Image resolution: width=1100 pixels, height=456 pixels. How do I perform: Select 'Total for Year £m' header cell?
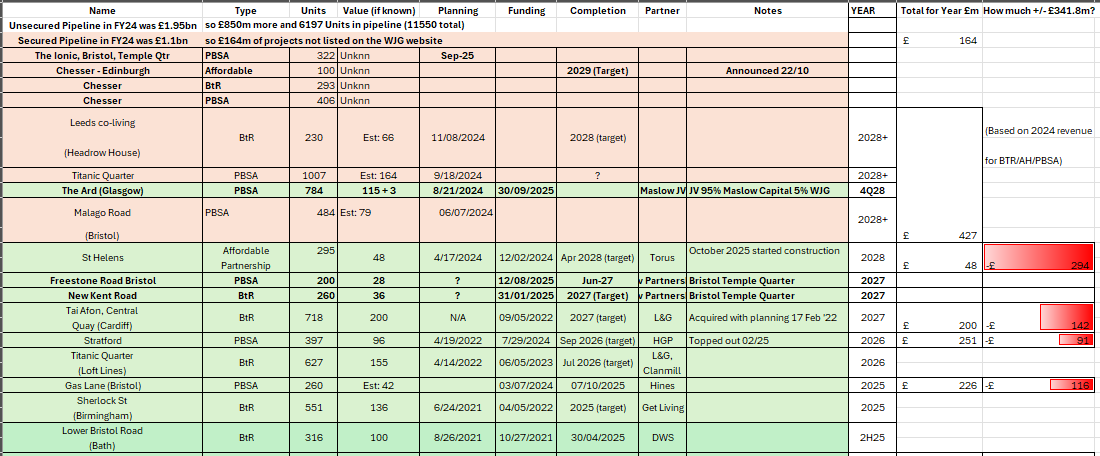(x=940, y=11)
